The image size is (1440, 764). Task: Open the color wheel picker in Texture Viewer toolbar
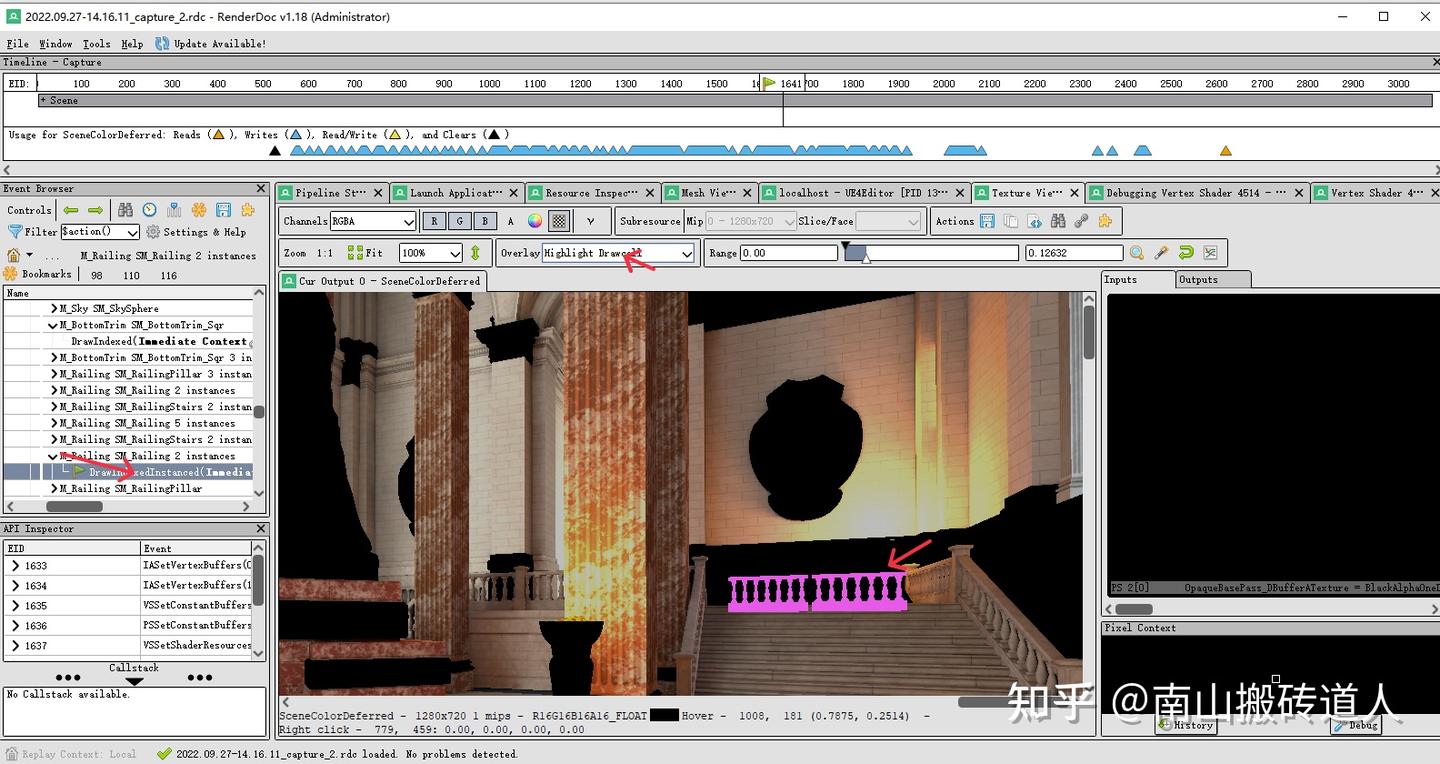click(534, 221)
